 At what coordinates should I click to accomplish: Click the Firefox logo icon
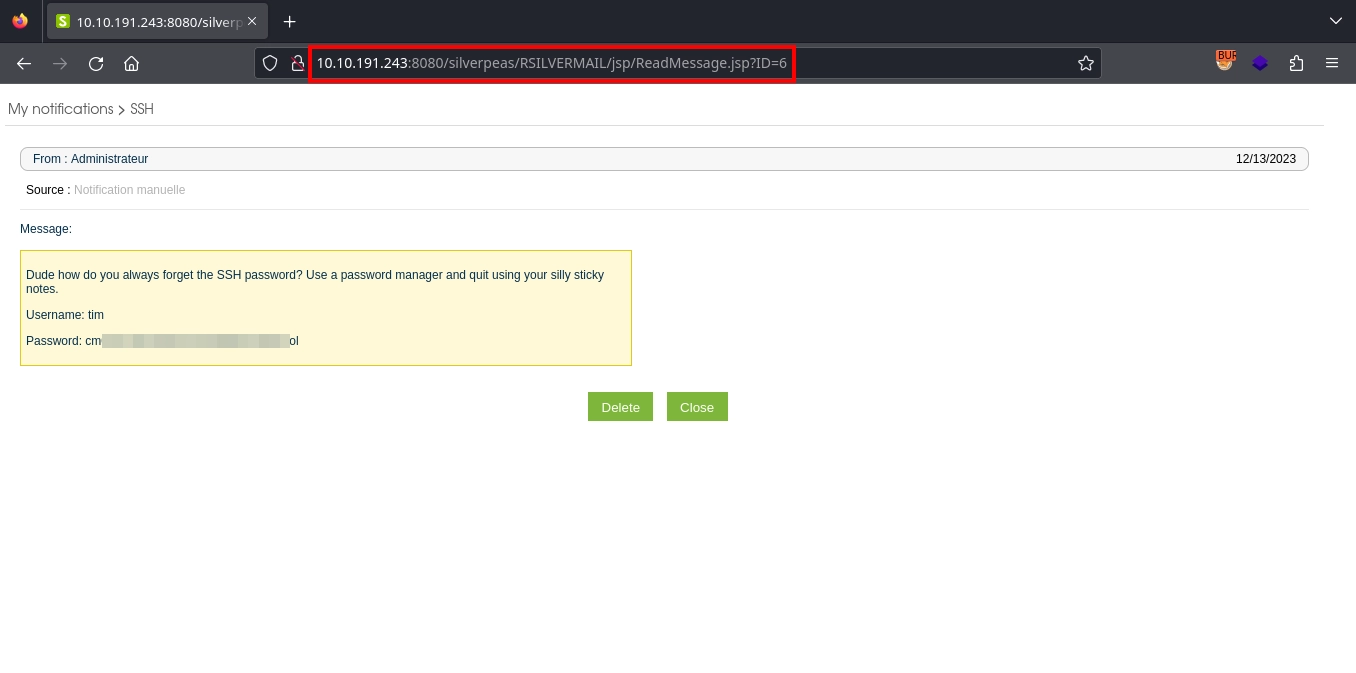click(20, 21)
